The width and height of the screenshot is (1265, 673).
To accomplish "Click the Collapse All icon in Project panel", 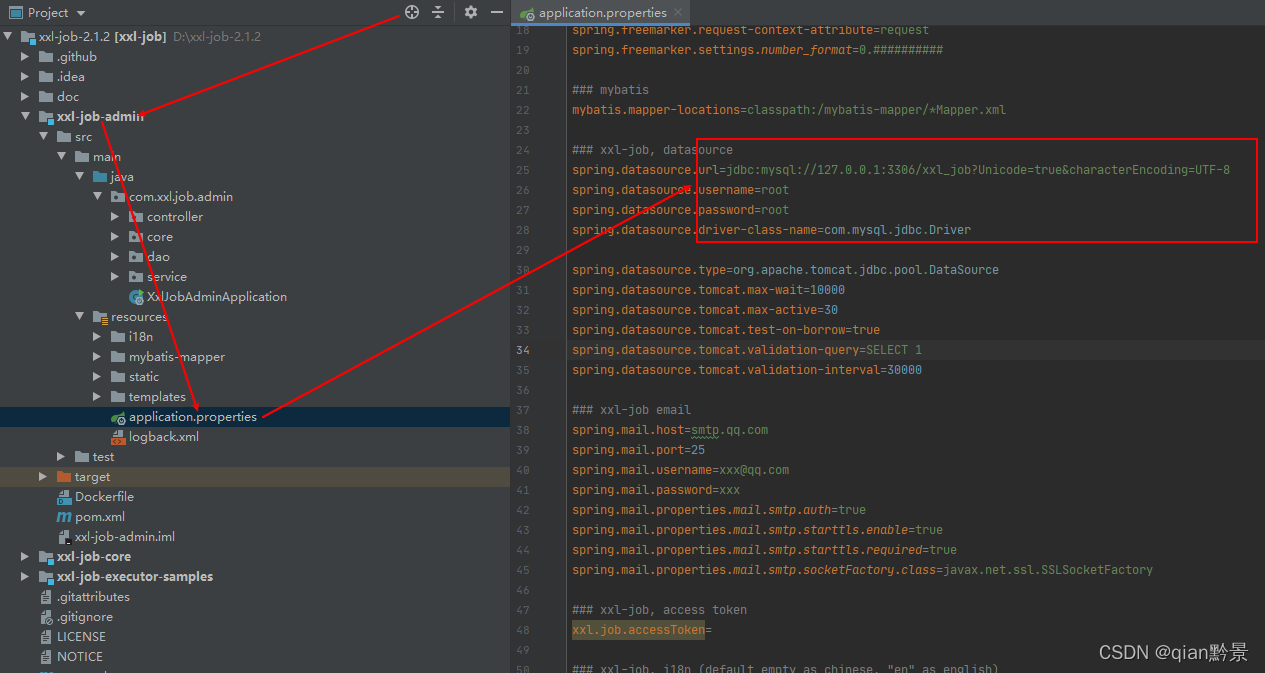I will point(438,12).
